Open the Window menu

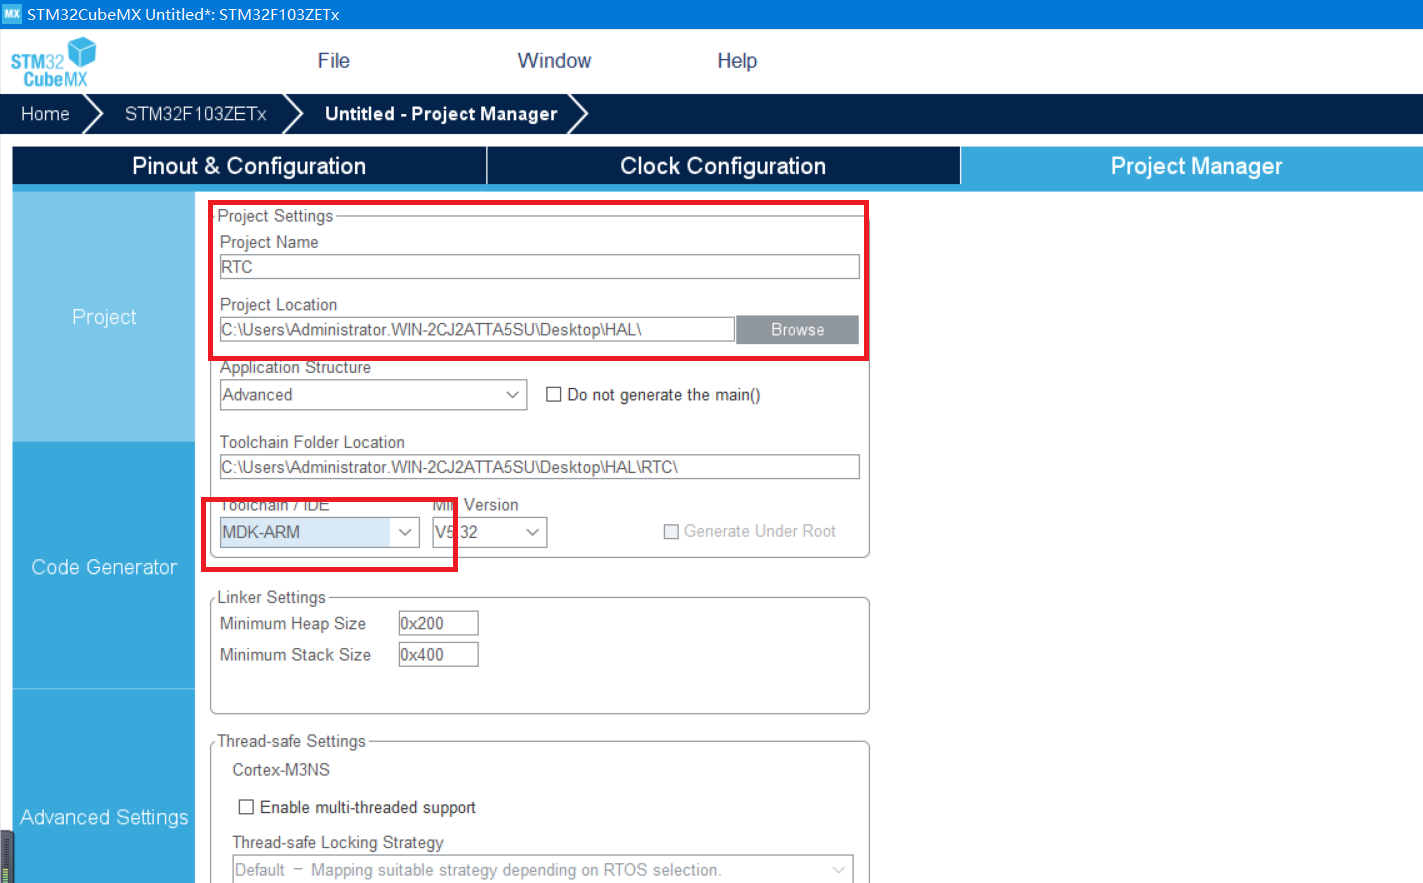pyautogui.click(x=554, y=61)
